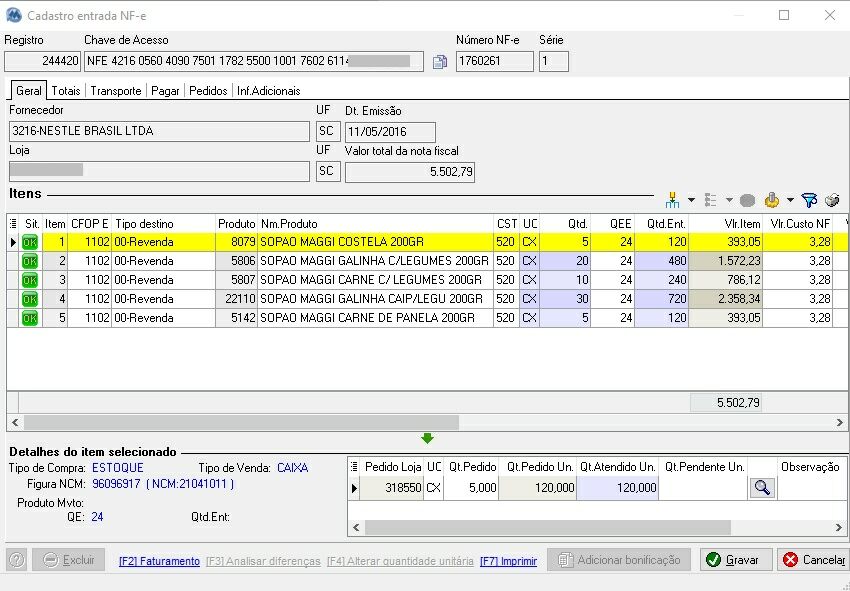Image resolution: width=850 pixels, height=591 pixels.
Task: Click the yellow distribute-items icon in Itens toolbar
Action: [672, 201]
